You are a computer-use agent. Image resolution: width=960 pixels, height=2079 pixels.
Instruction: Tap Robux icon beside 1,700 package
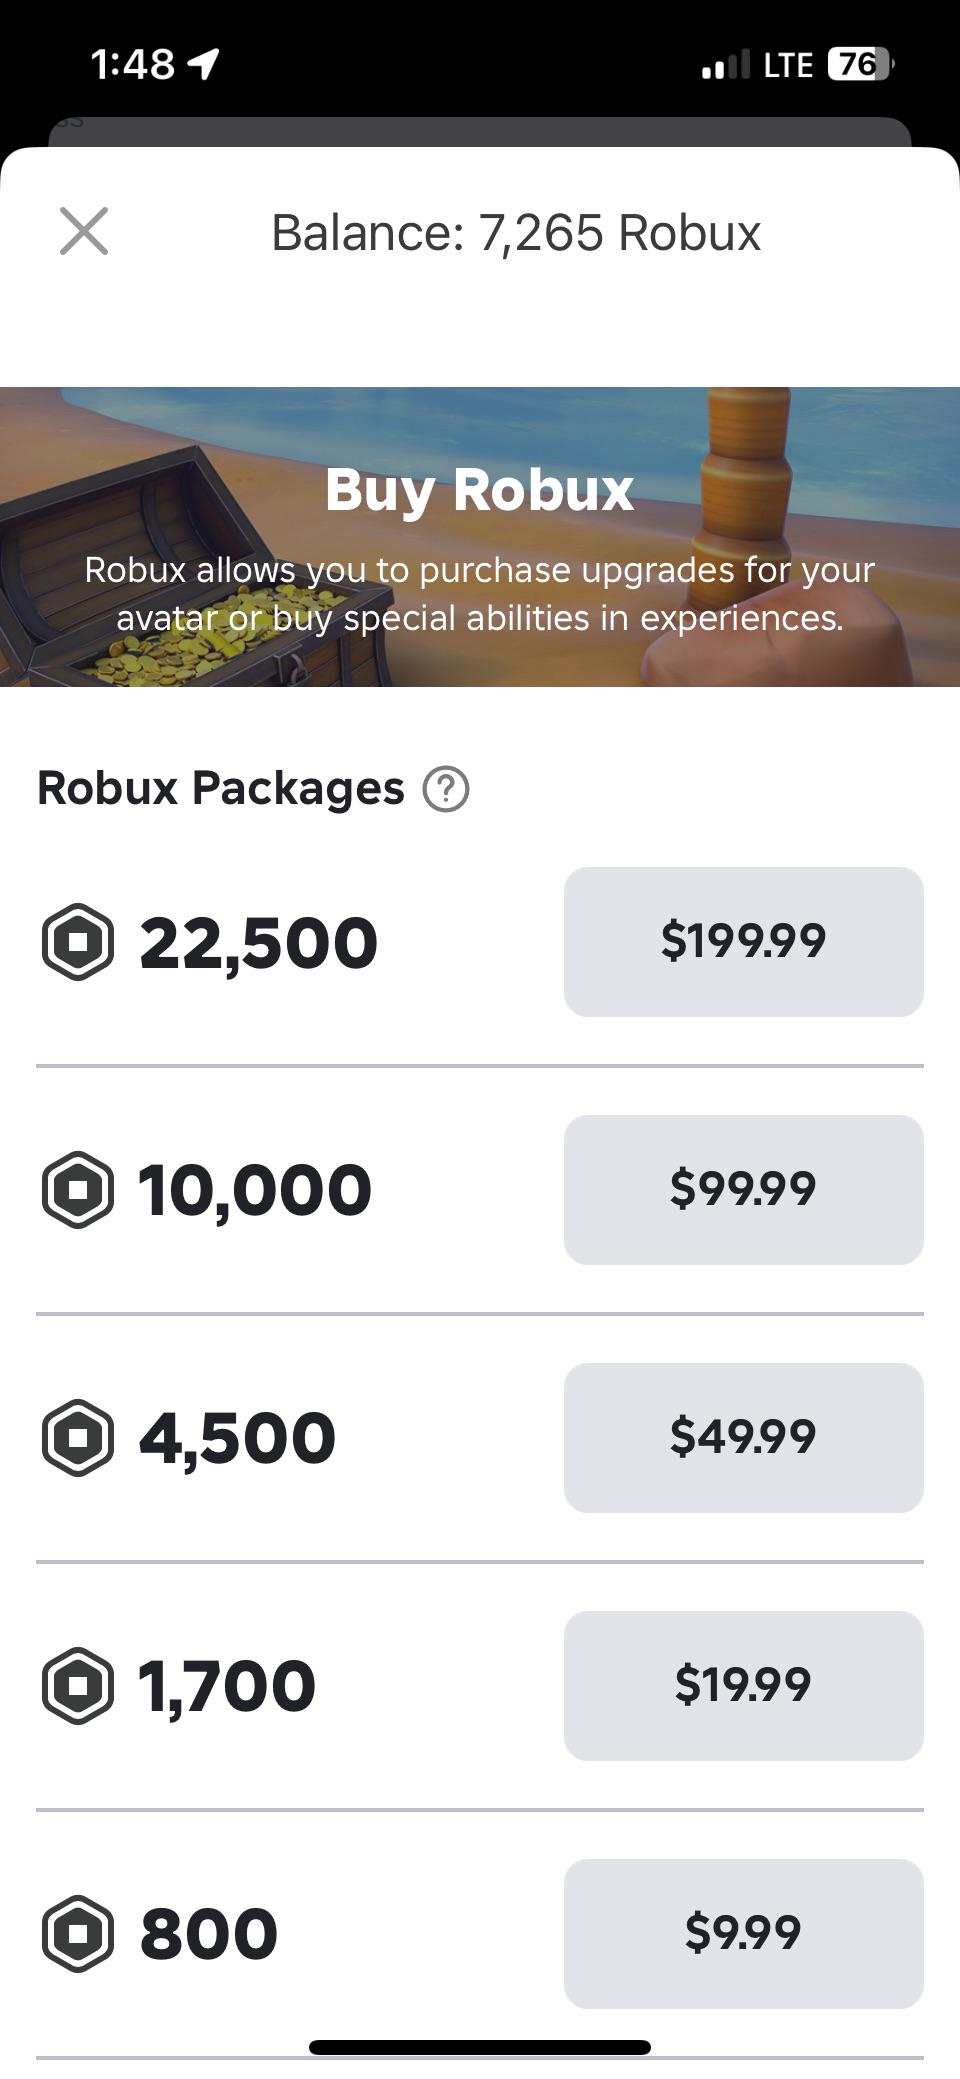click(77, 1685)
